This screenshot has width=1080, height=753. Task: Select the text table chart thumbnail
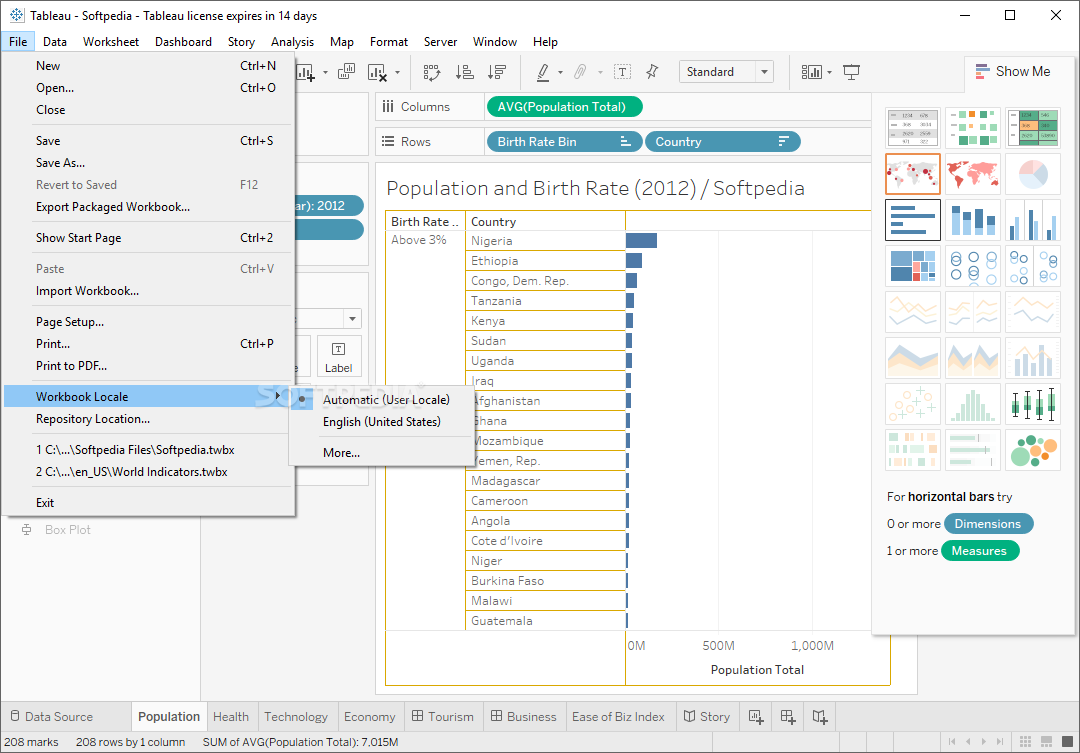tap(913, 127)
